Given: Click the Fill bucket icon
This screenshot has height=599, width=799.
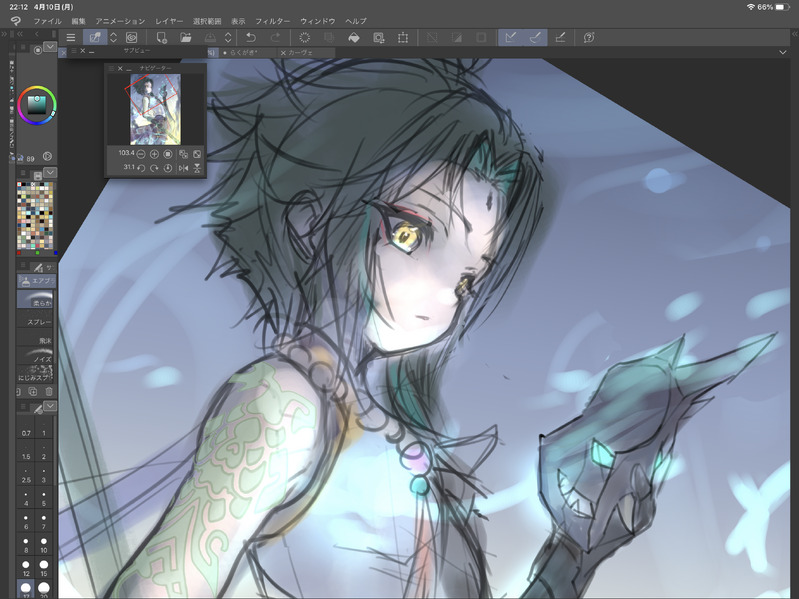Looking at the screenshot, I should point(354,37).
